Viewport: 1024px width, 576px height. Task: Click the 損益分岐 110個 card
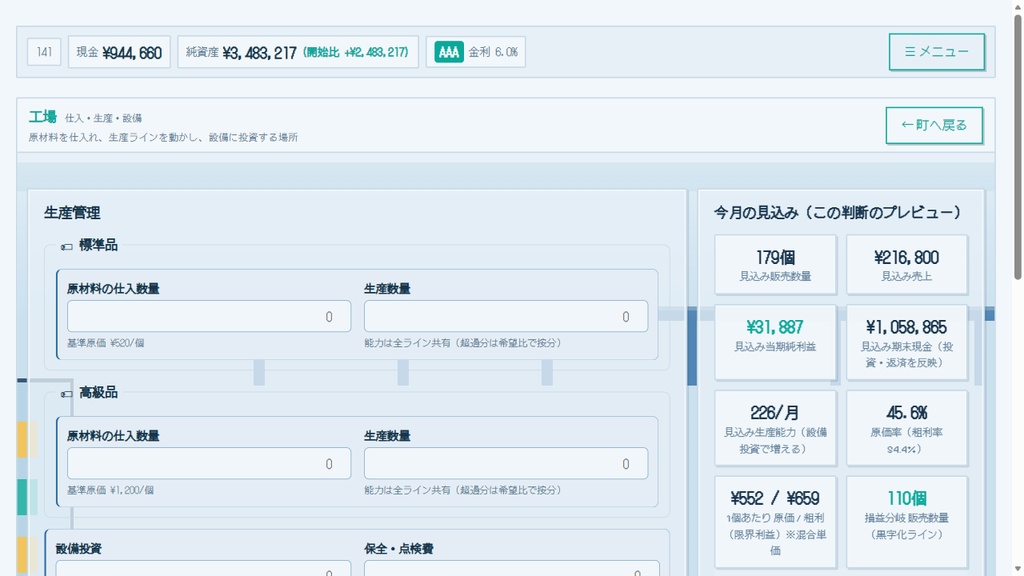point(907,522)
